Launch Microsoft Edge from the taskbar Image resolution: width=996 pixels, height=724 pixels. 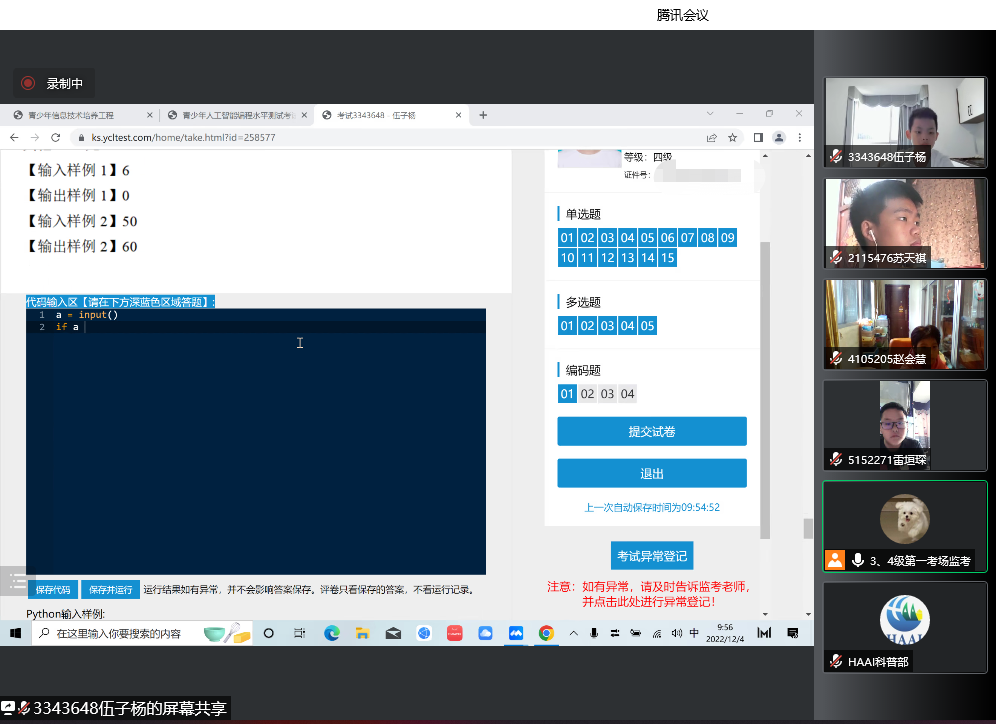(332, 633)
